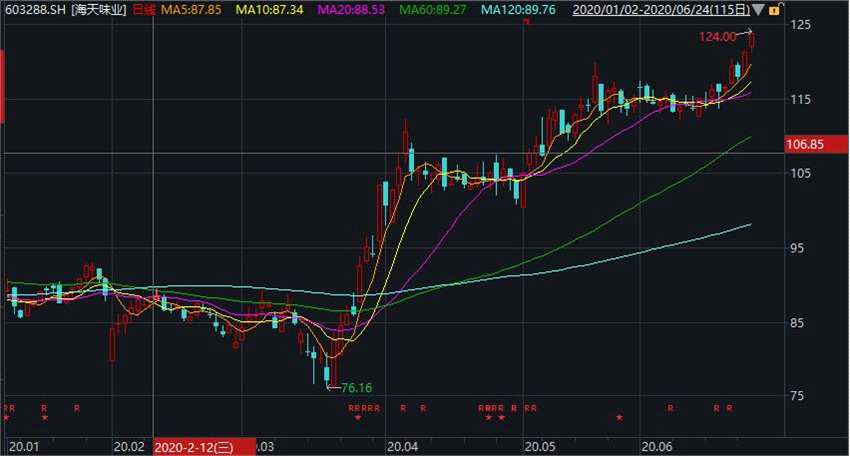Click the 20.02 month label
The height and width of the screenshot is (456, 850).
129,447
